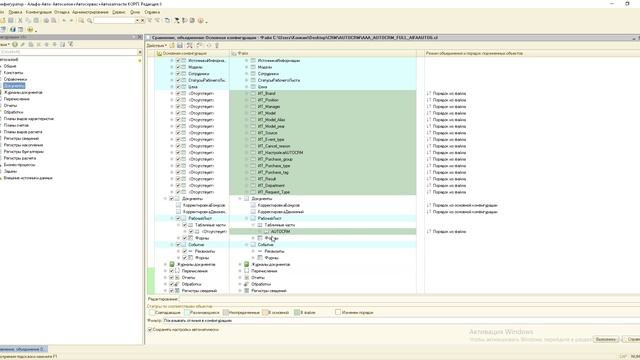Click the AUTOCRM table part icon
The width and height of the screenshot is (640, 360).
tap(266, 231)
